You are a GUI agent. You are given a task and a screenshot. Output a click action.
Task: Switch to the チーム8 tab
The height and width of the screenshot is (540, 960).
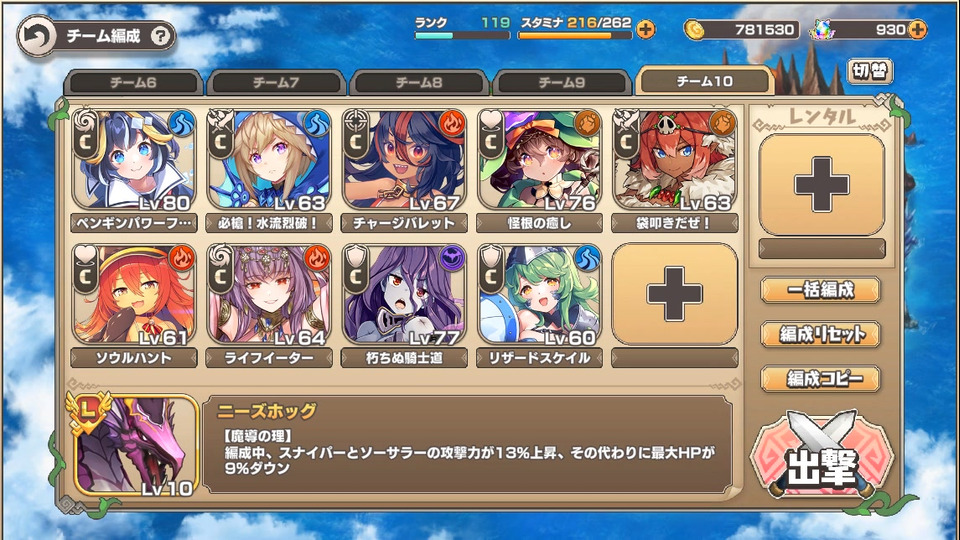pyautogui.click(x=419, y=83)
